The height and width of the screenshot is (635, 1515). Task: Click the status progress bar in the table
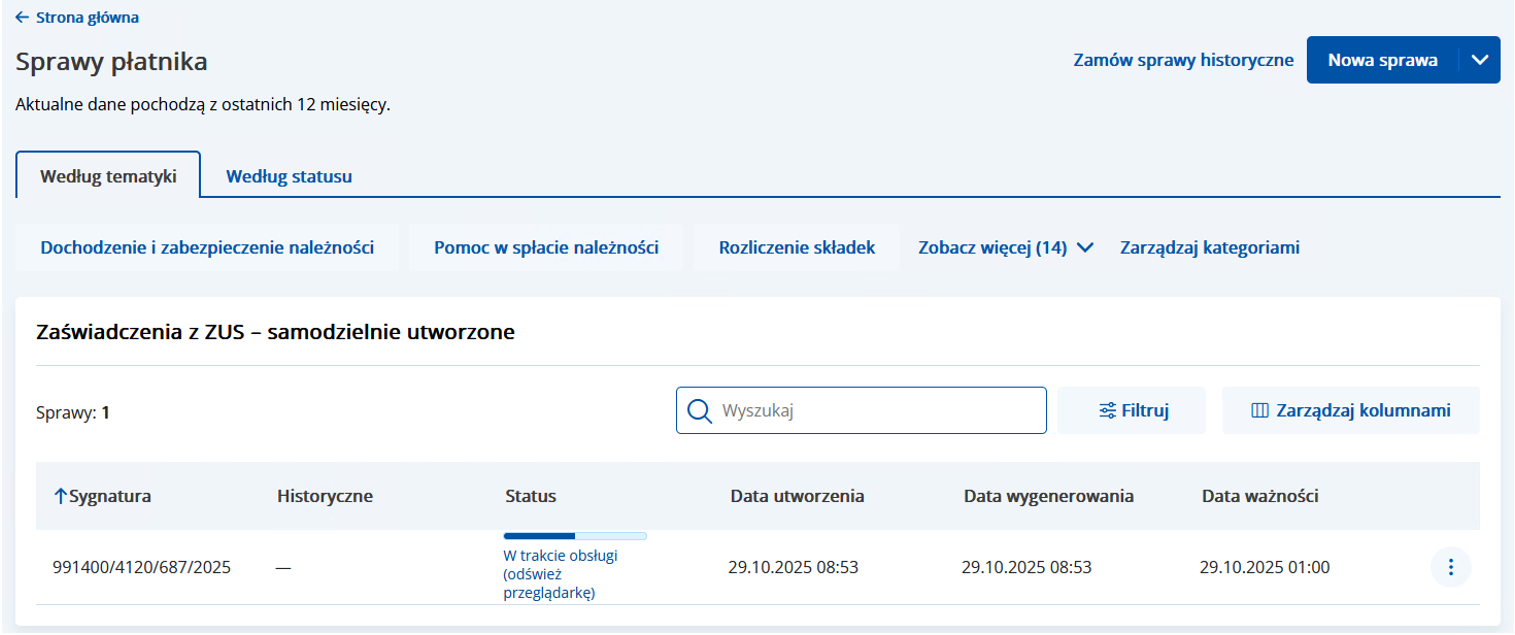575,536
